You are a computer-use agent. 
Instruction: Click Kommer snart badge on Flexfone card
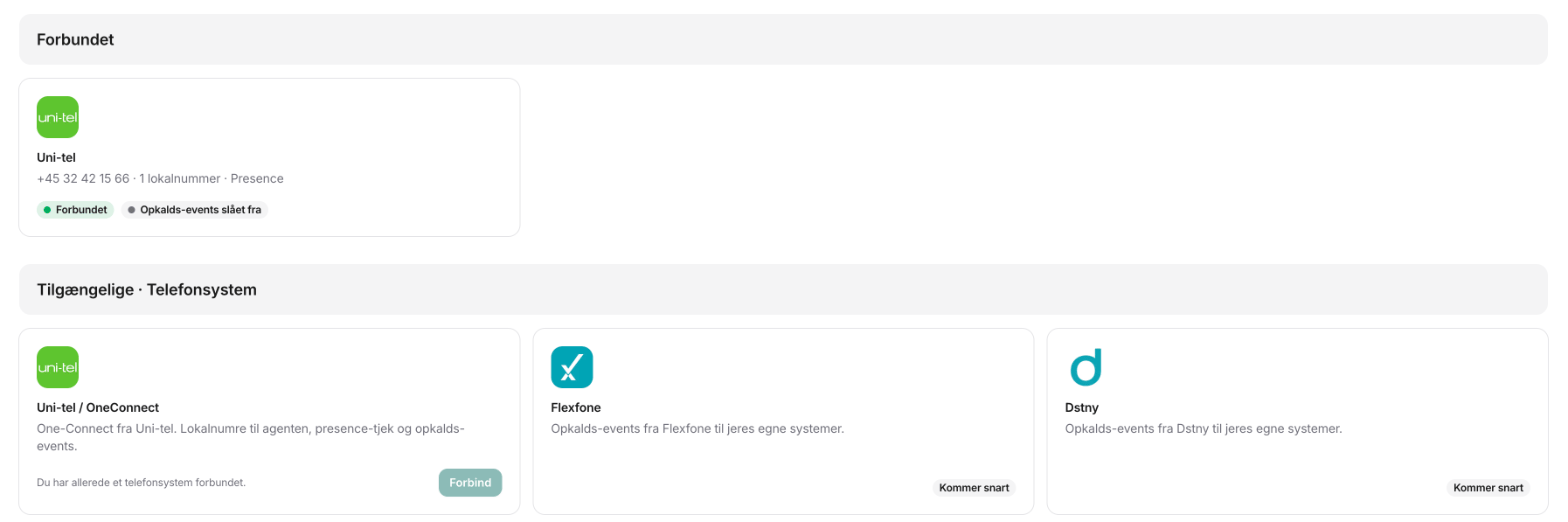(x=974, y=488)
